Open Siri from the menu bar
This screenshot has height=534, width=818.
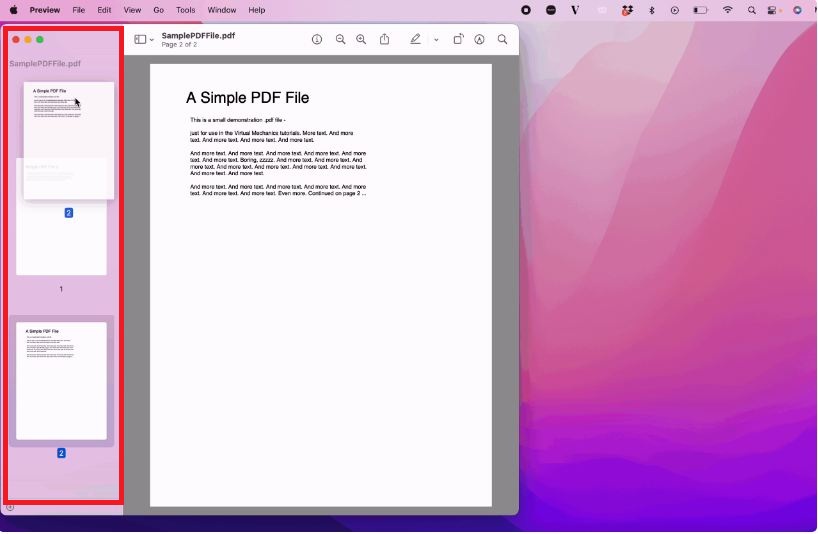click(797, 10)
